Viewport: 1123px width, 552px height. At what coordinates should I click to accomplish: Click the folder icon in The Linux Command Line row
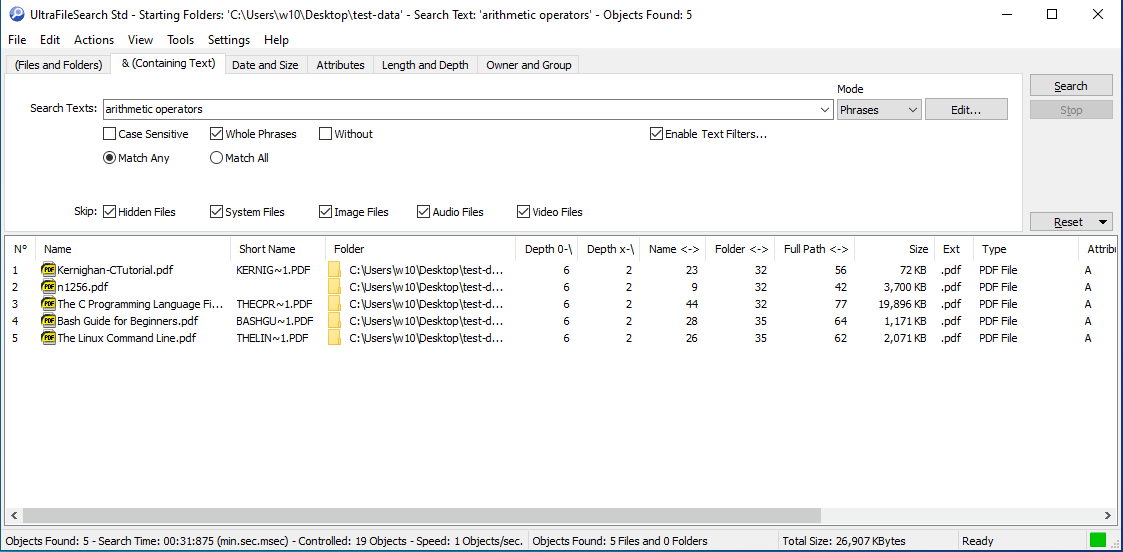[334, 338]
